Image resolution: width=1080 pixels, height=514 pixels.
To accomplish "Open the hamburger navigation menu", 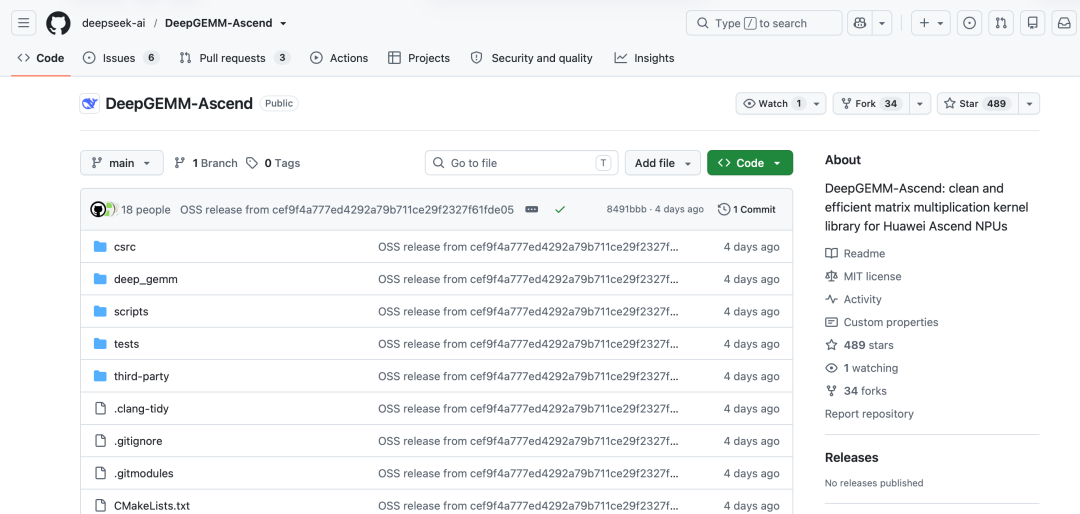I will [x=23, y=23].
